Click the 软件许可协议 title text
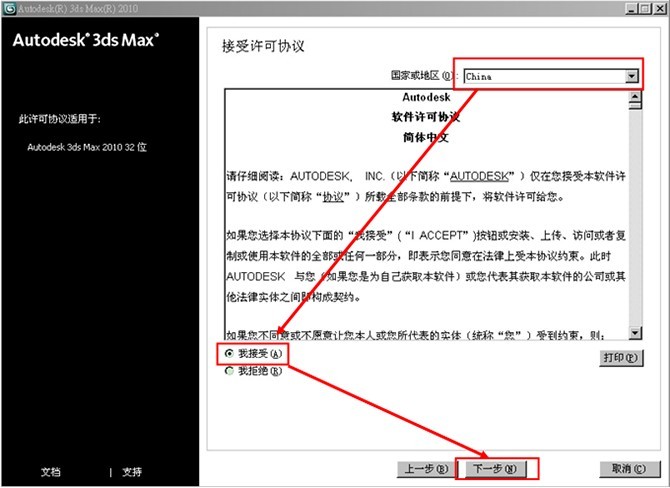 pyautogui.click(x=426, y=117)
